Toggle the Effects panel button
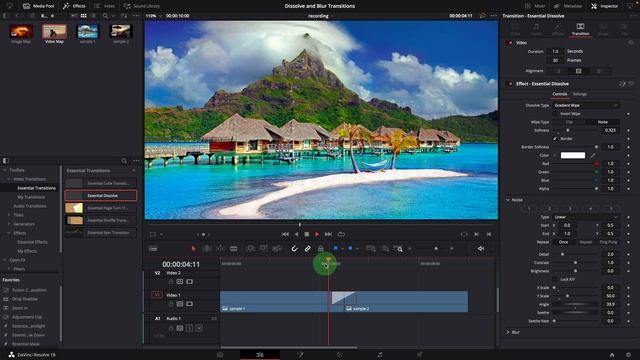 [x=74, y=6]
